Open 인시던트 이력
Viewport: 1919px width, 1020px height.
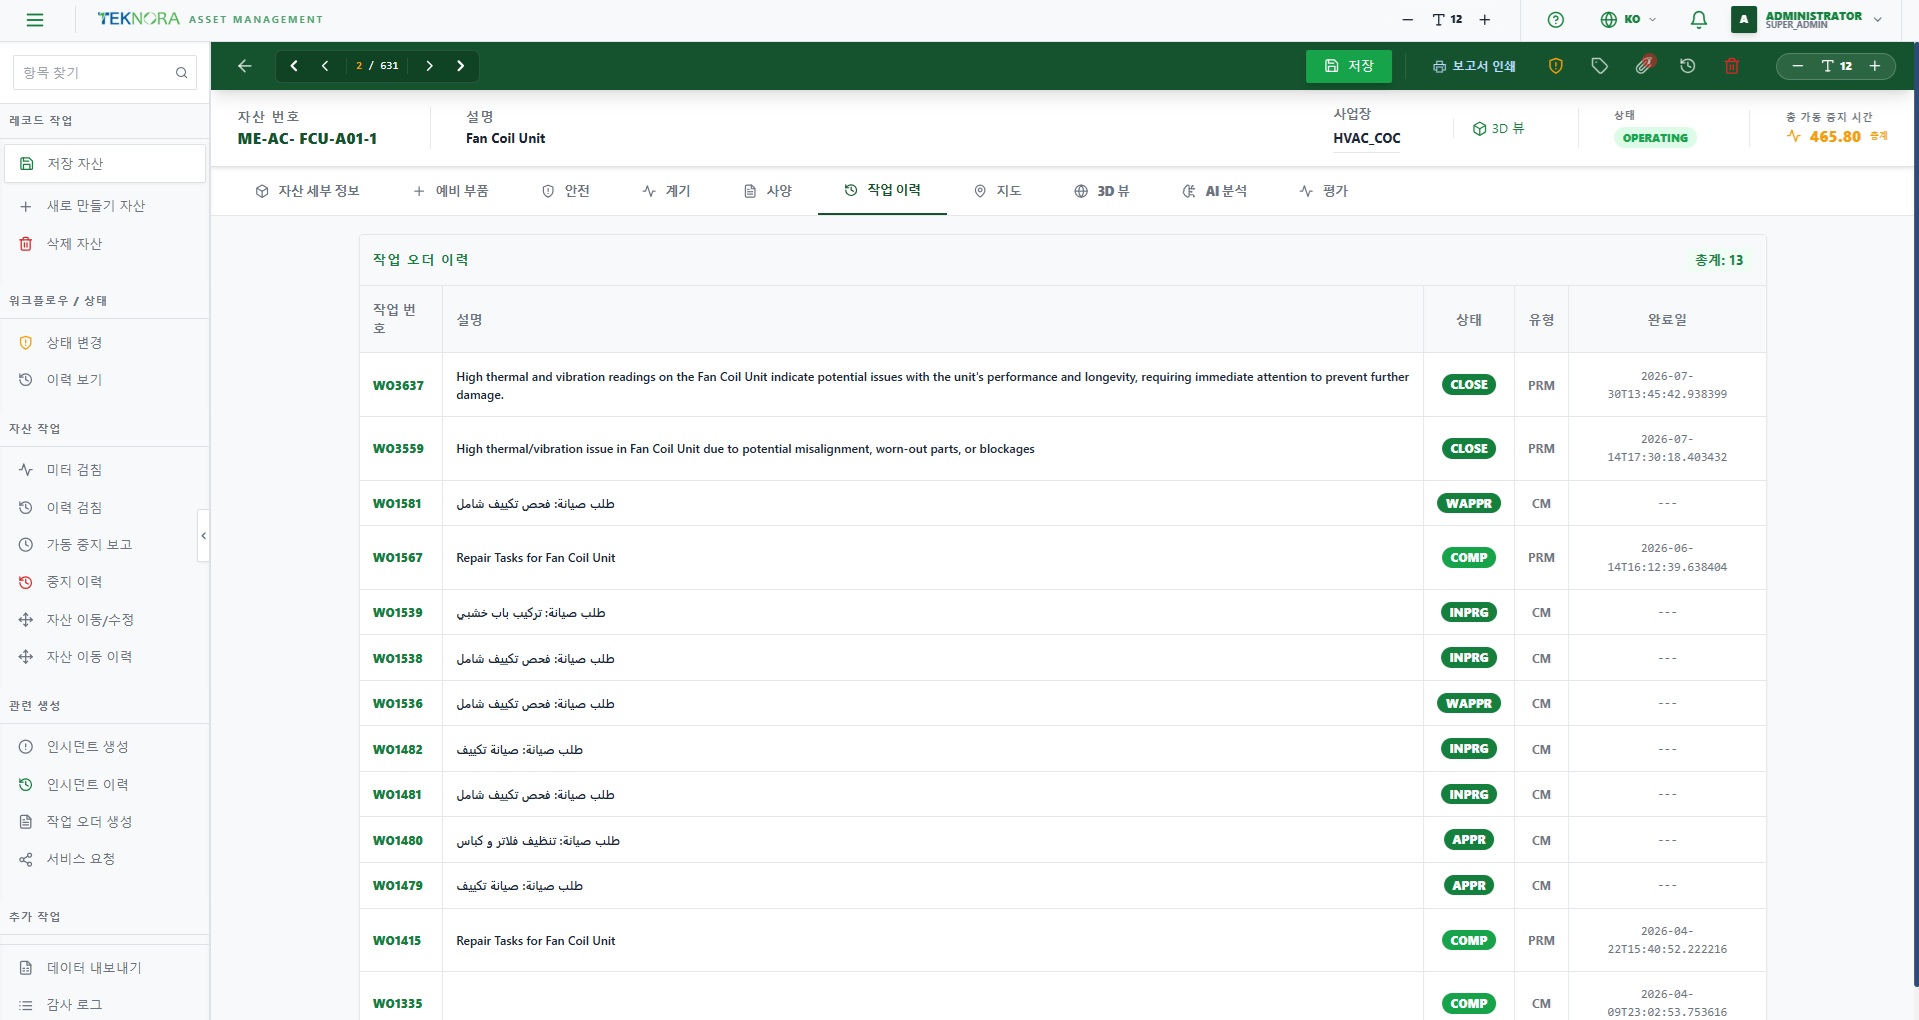[x=104, y=785]
